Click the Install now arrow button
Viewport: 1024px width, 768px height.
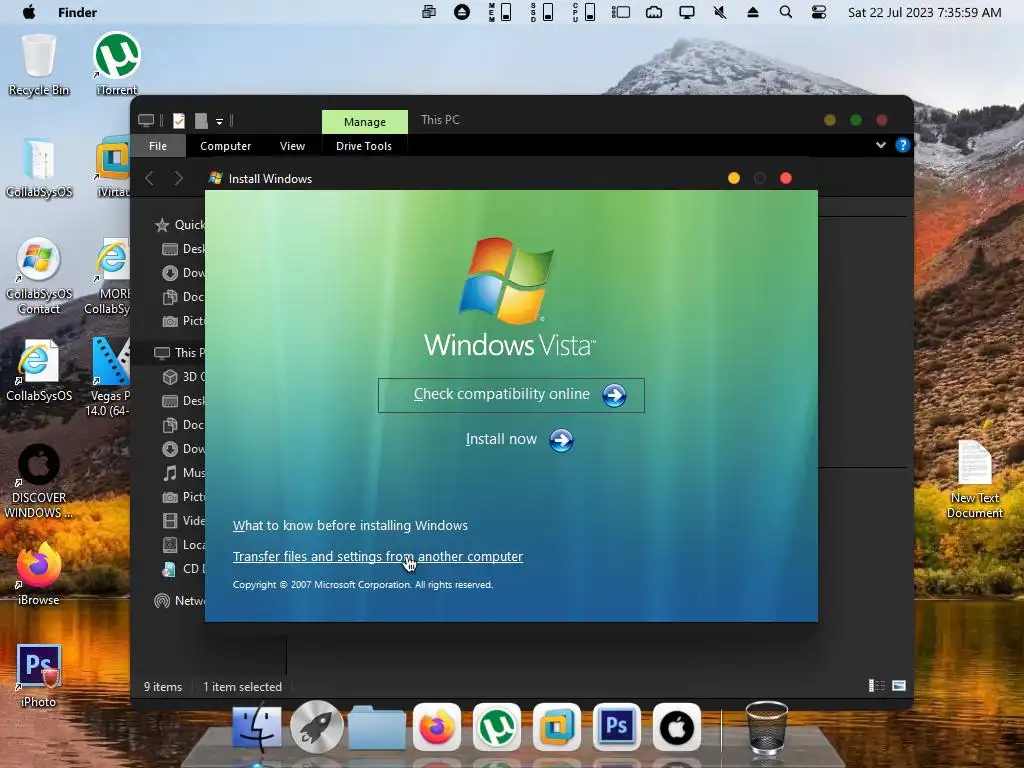click(x=561, y=440)
